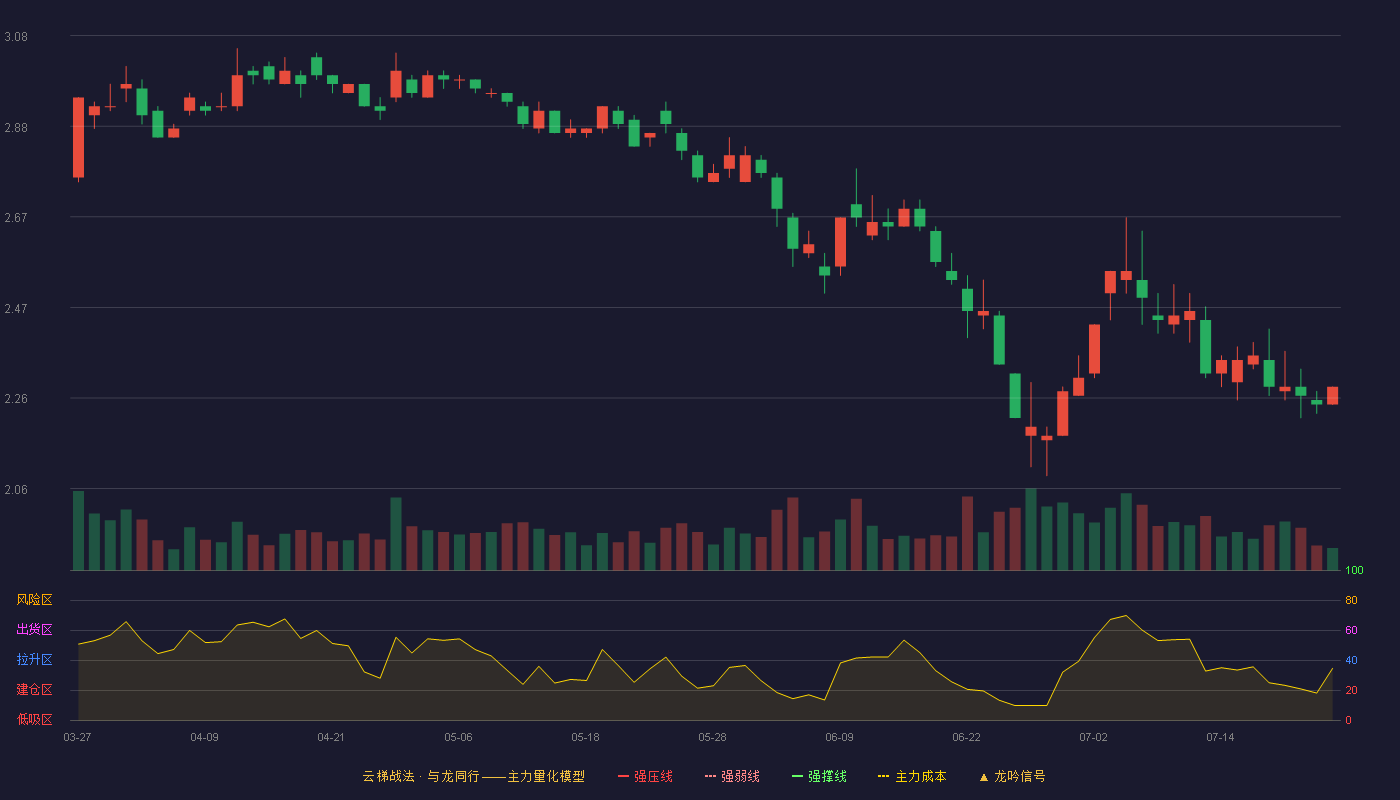Click the 07-14 date label
The image size is (1400, 800).
pos(1220,737)
